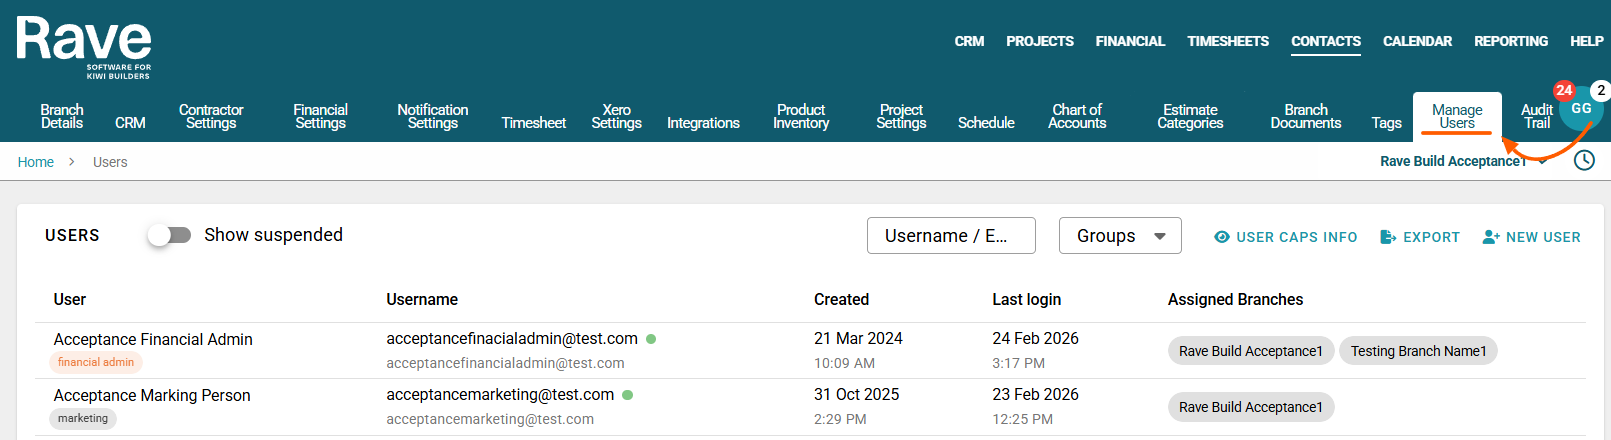Screen dimensions: 1611x440
Task: Click the Username / Email search field
Action: 950,236
